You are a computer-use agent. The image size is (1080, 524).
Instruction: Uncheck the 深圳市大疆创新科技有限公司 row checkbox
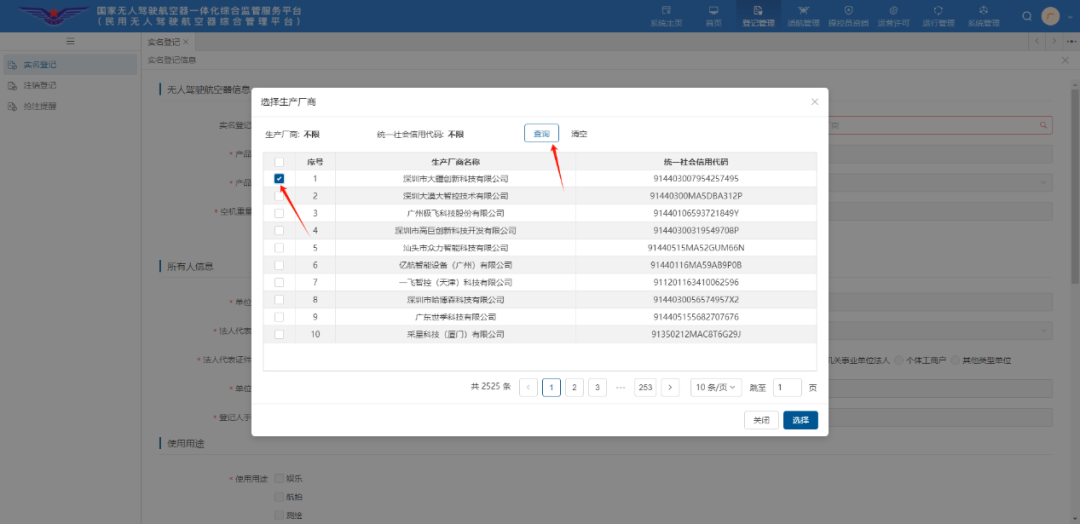click(279, 179)
